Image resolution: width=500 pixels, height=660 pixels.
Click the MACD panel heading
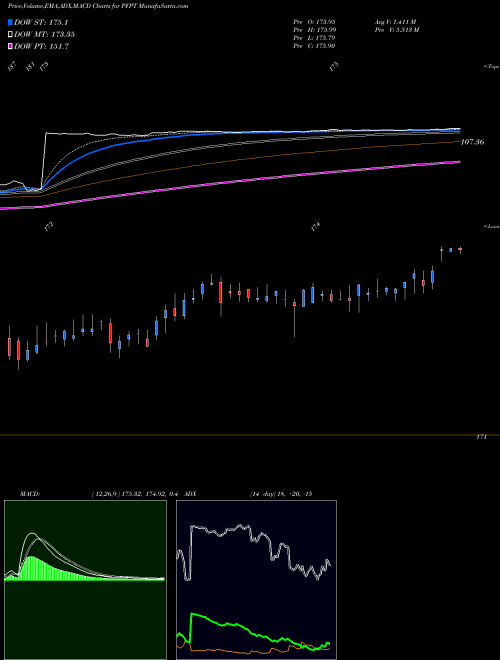(x=29, y=494)
